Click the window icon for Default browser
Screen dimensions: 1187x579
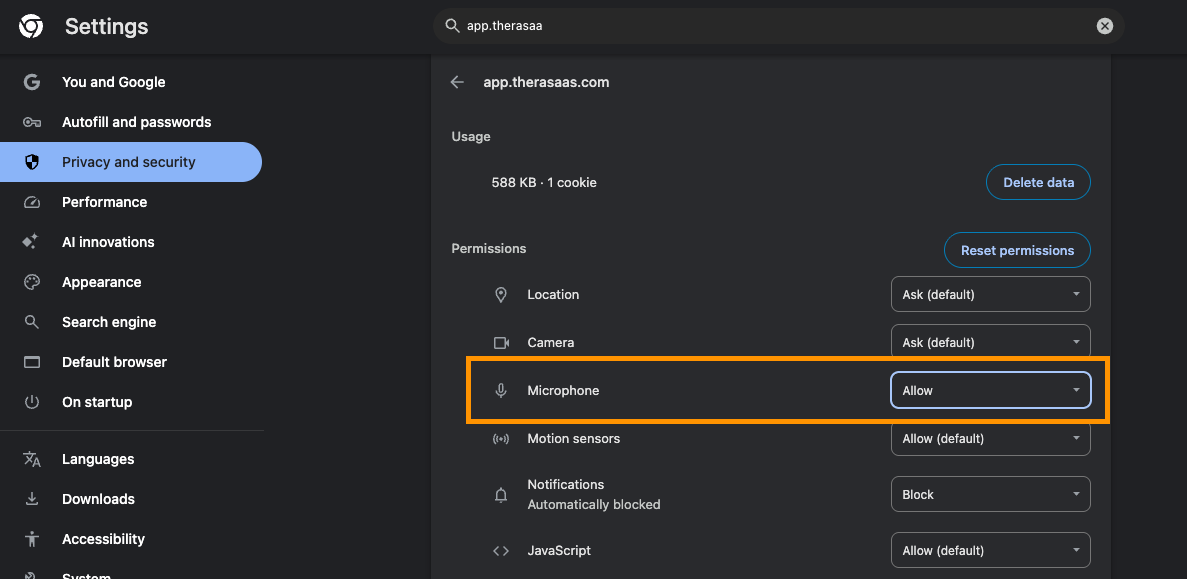(31, 362)
